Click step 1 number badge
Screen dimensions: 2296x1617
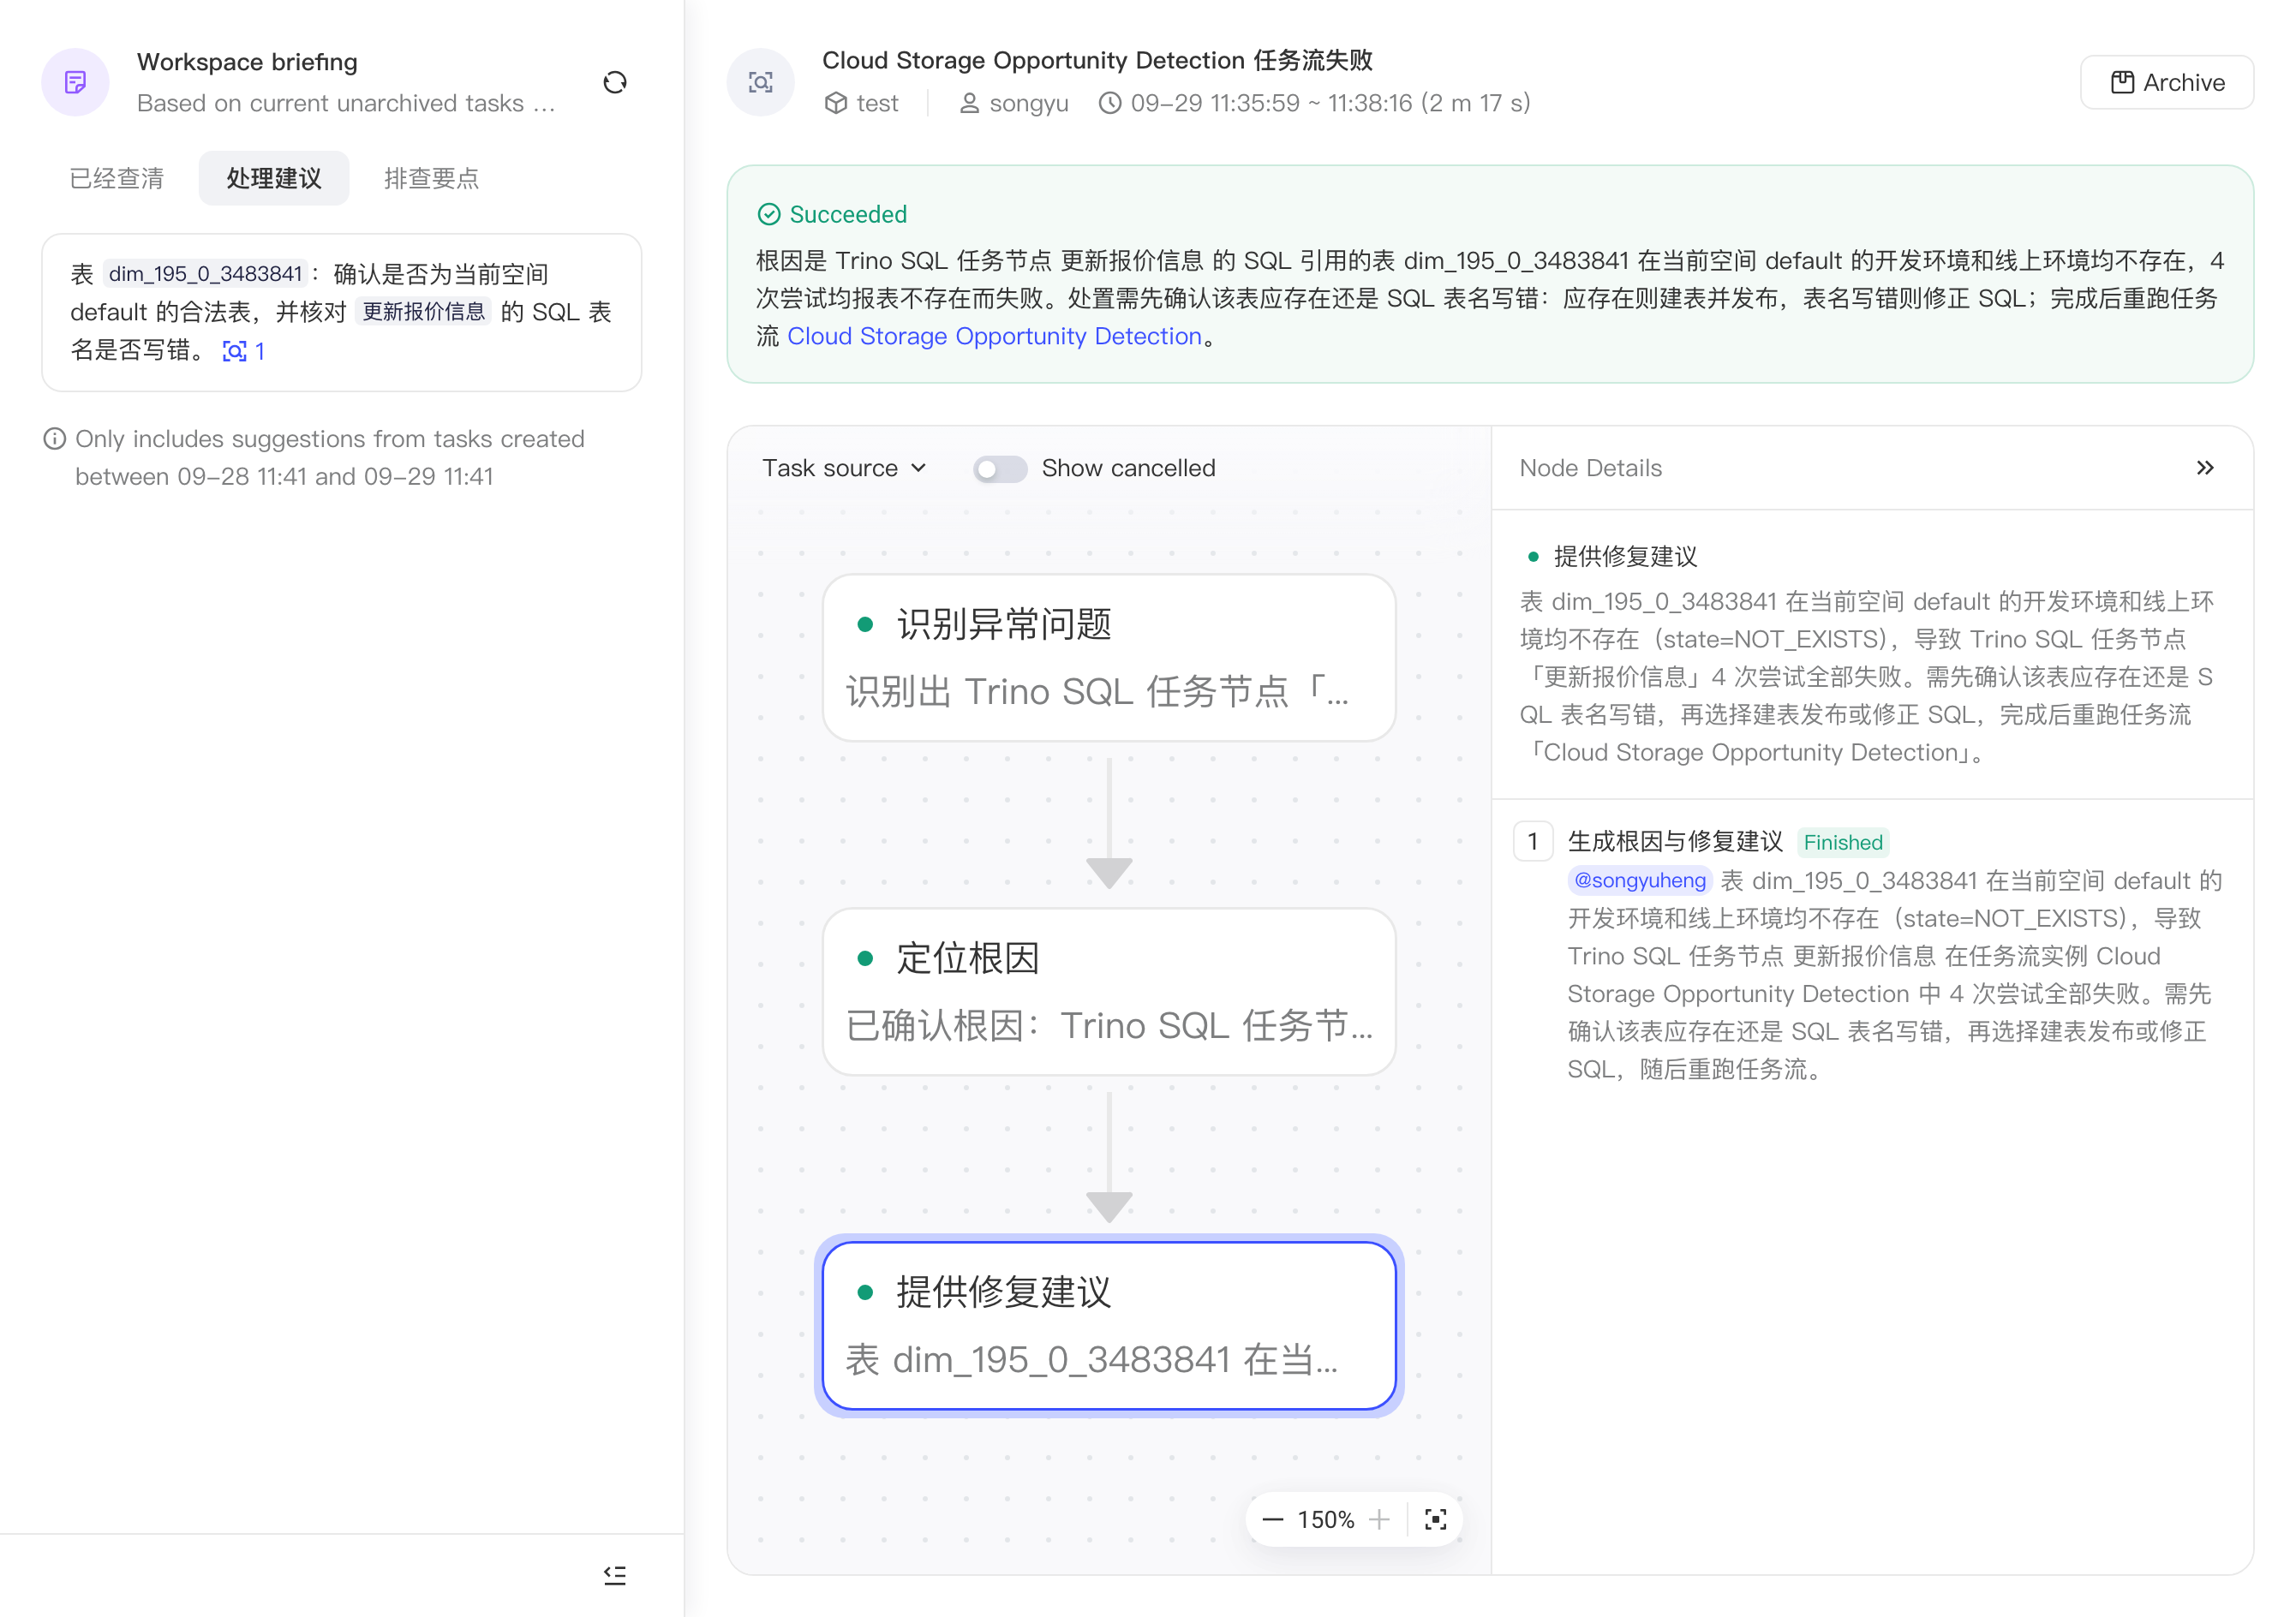tap(1532, 841)
